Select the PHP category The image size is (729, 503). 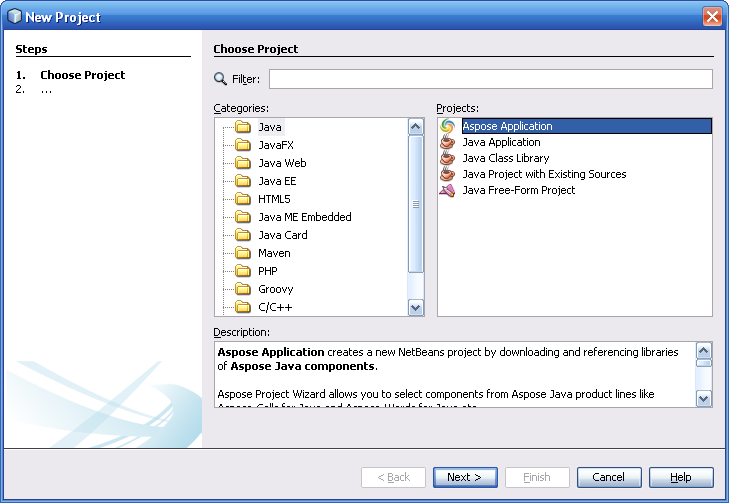(x=268, y=271)
